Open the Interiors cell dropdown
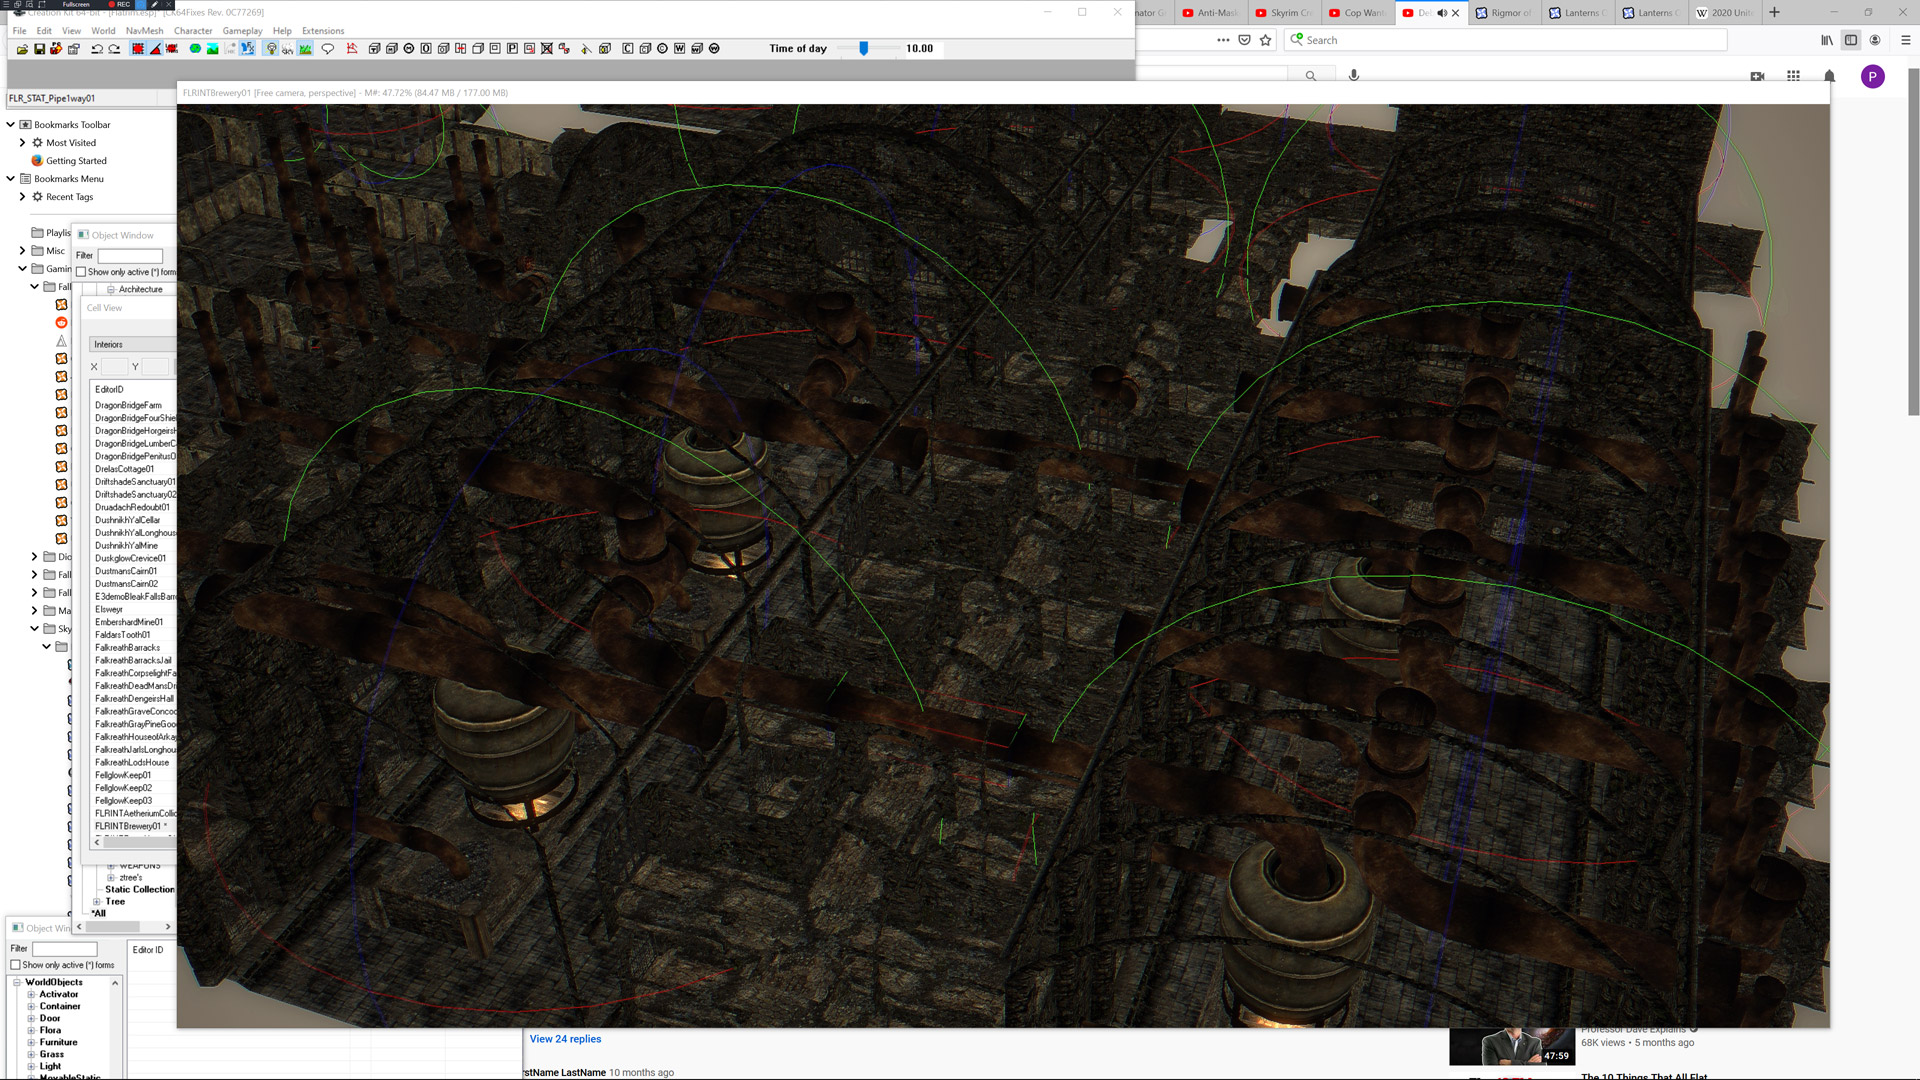This screenshot has width=1920, height=1080. pyautogui.click(x=130, y=344)
